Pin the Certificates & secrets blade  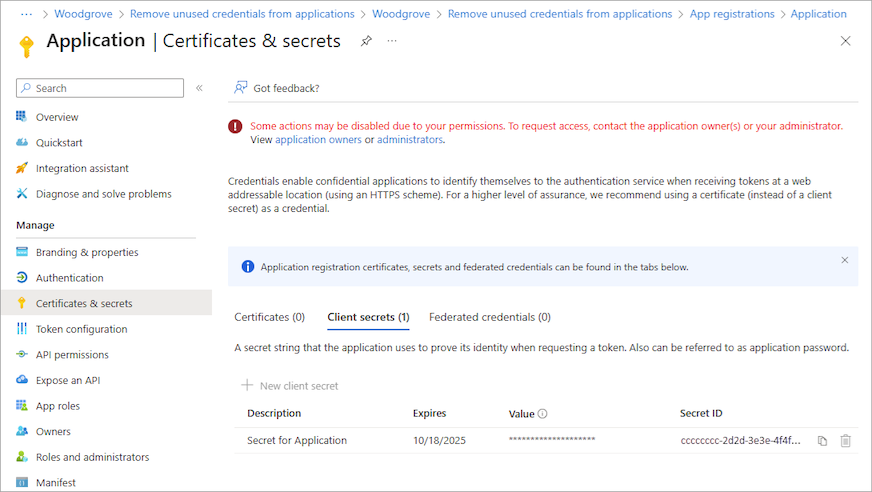[366, 41]
